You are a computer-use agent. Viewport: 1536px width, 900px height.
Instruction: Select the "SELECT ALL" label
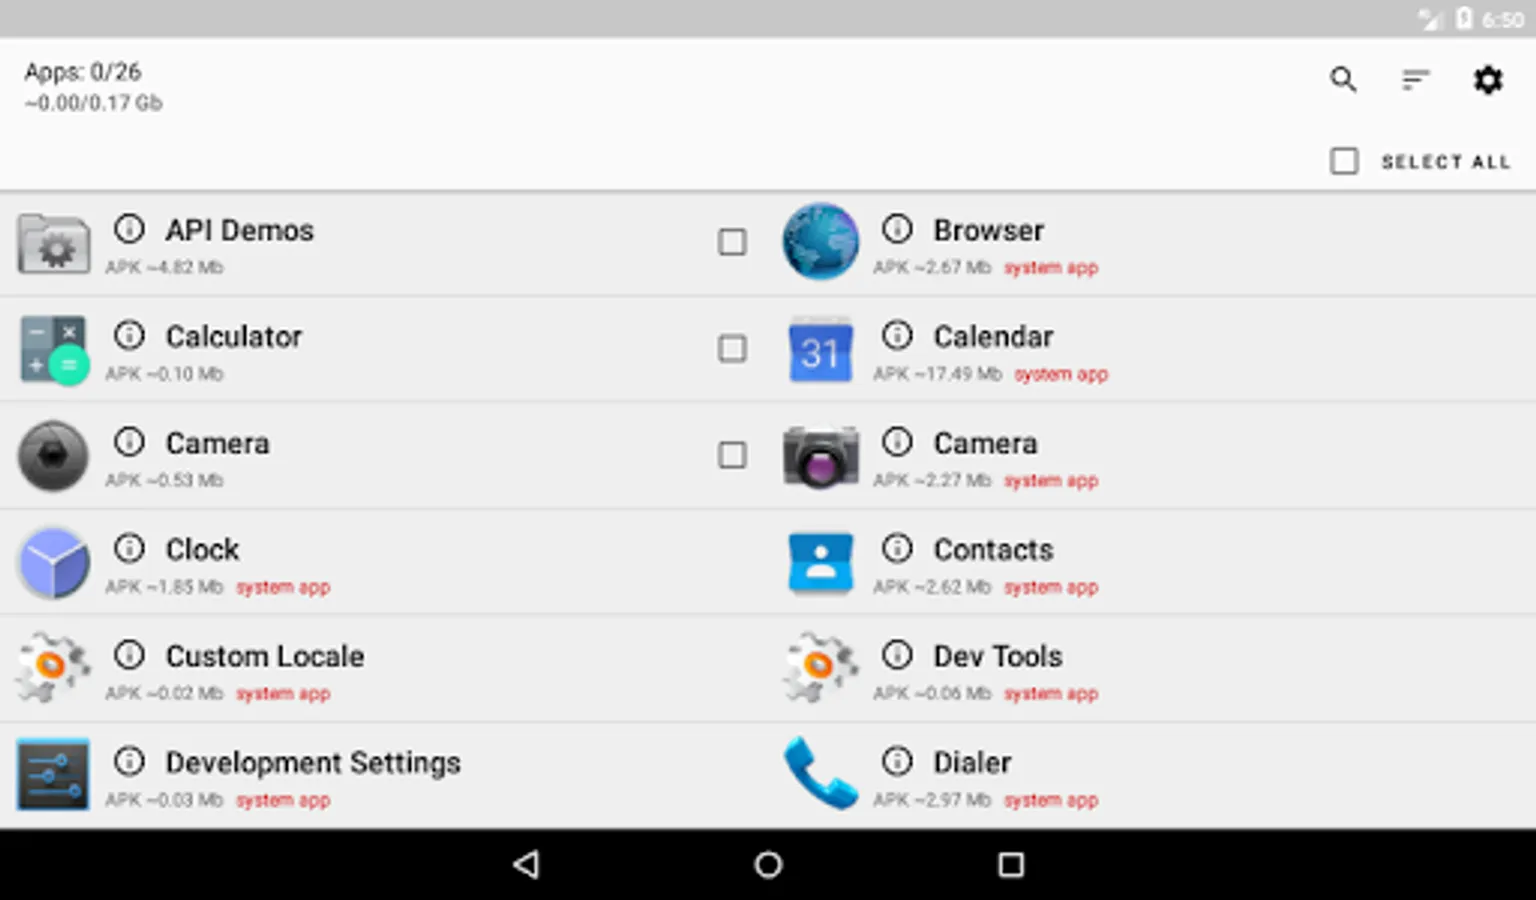(x=1445, y=162)
